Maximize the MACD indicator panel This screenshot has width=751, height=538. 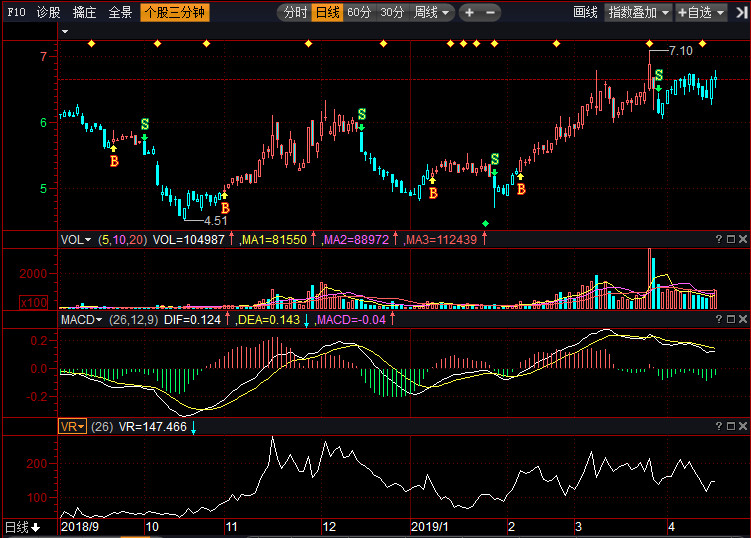730,319
